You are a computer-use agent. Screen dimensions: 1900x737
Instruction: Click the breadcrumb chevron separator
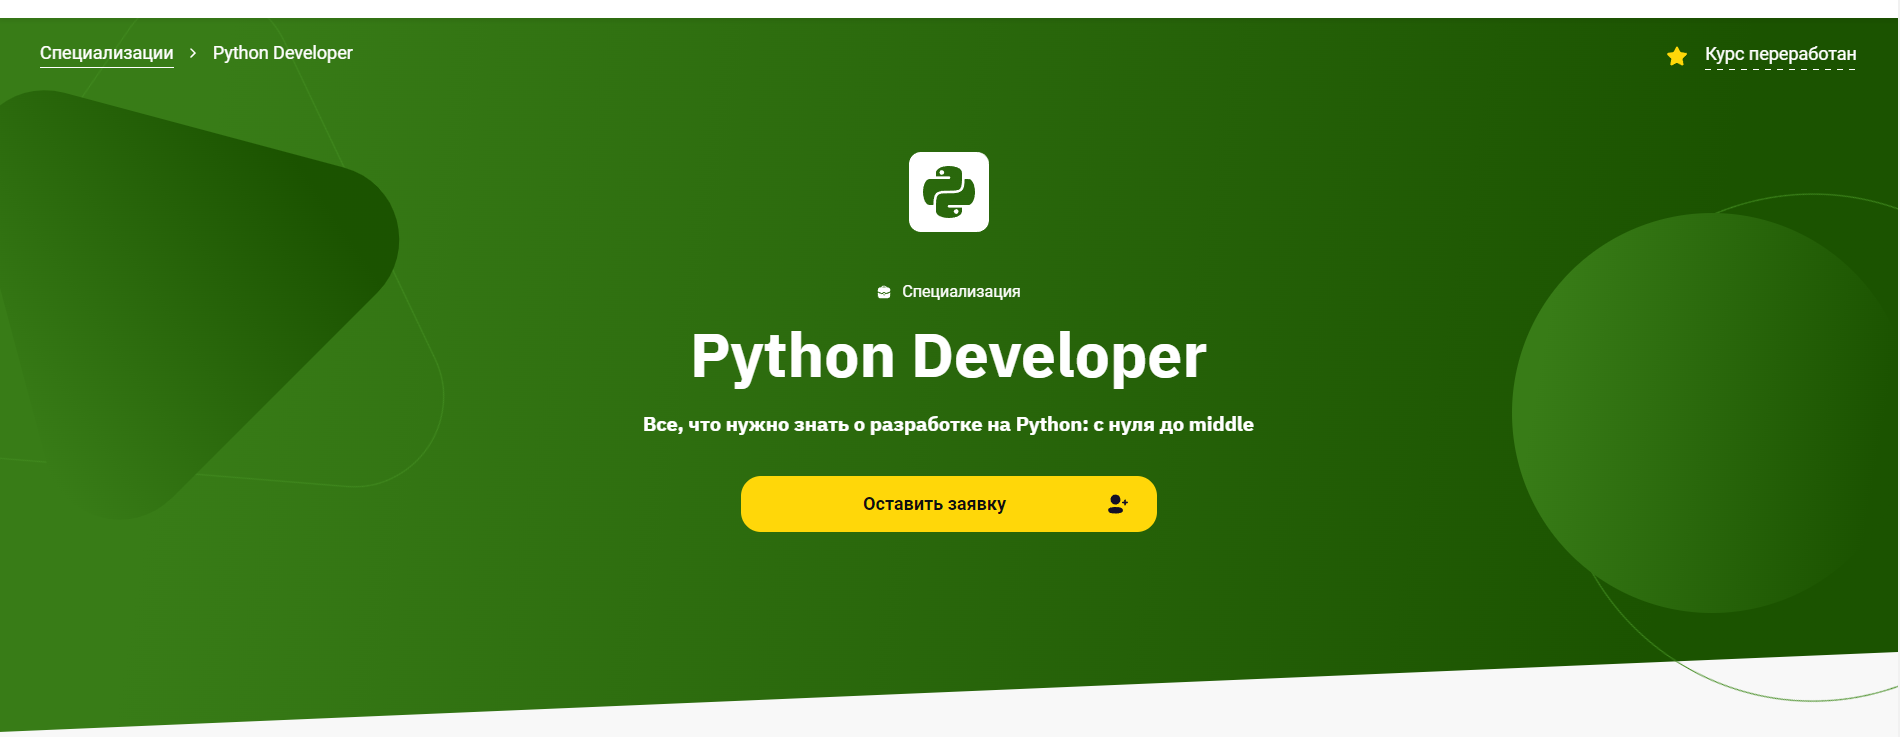(193, 53)
